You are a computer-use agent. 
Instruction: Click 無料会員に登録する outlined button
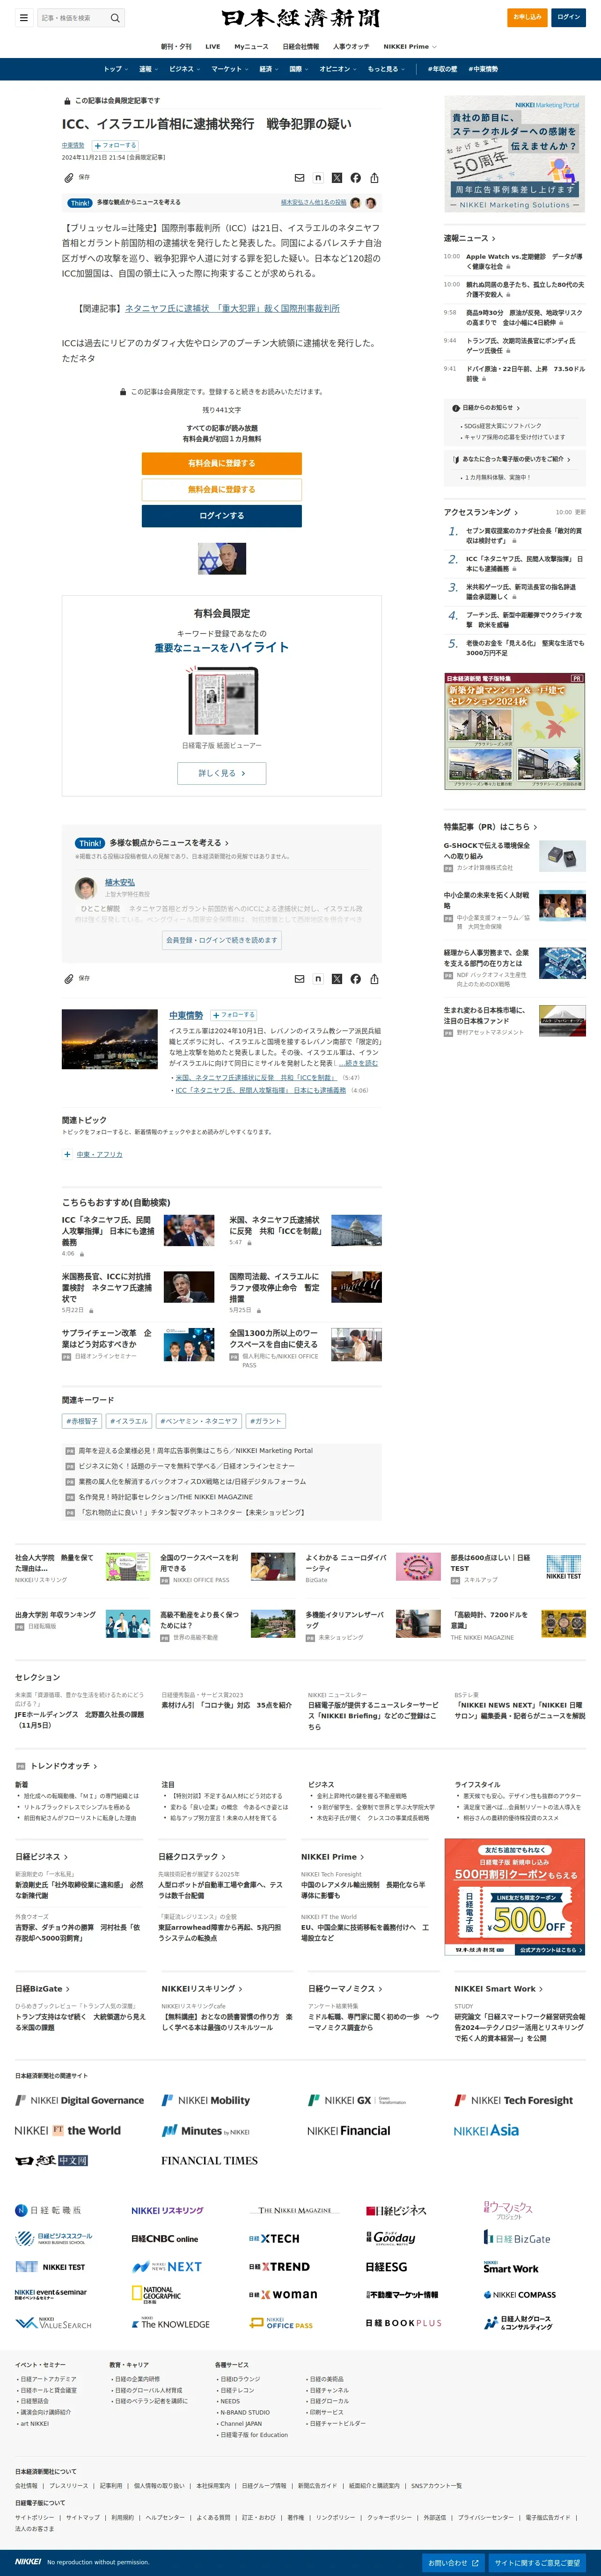point(221,489)
